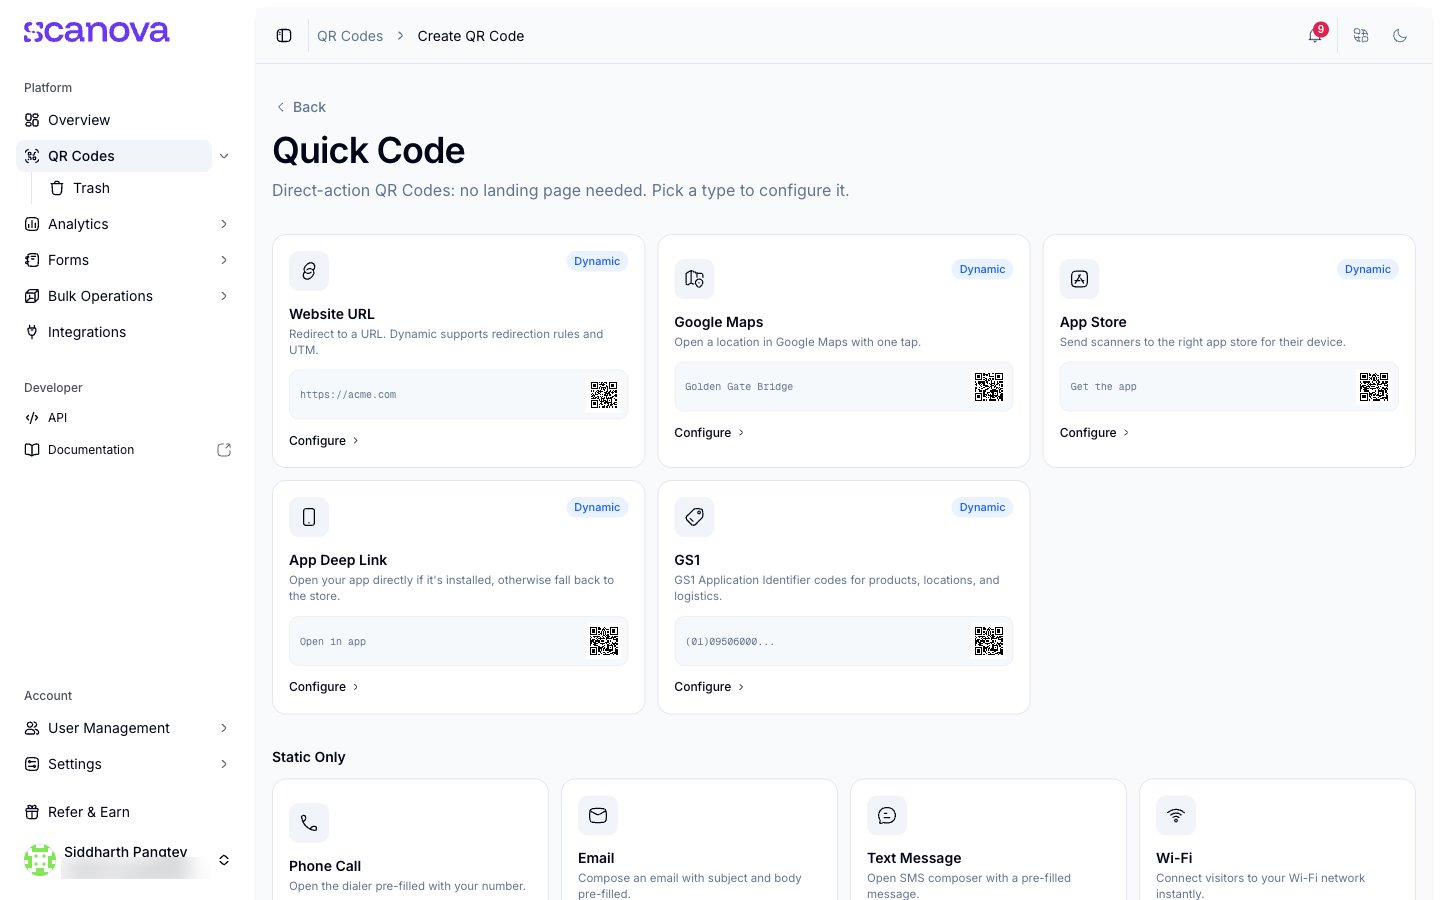
Task: Expand the Settings submenu
Action: 224,764
